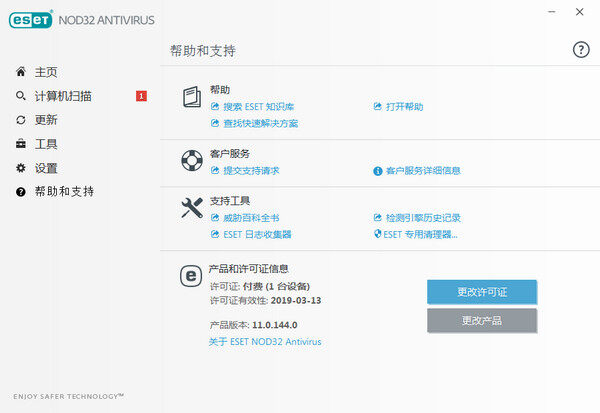
Task: Click 提交支持请求 link
Action: click(x=251, y=171)
